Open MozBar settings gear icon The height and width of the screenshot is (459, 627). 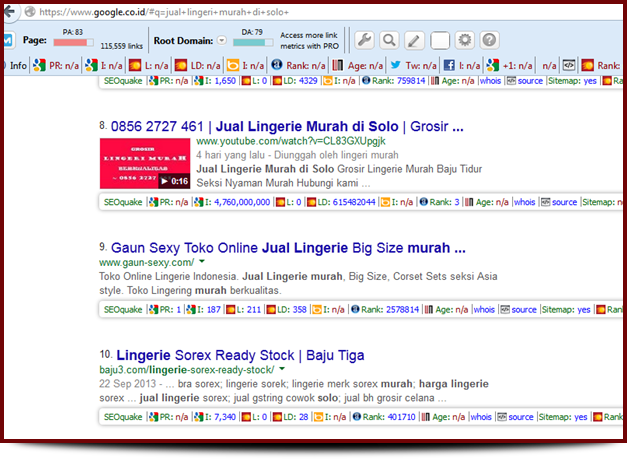tap(464, 40)
